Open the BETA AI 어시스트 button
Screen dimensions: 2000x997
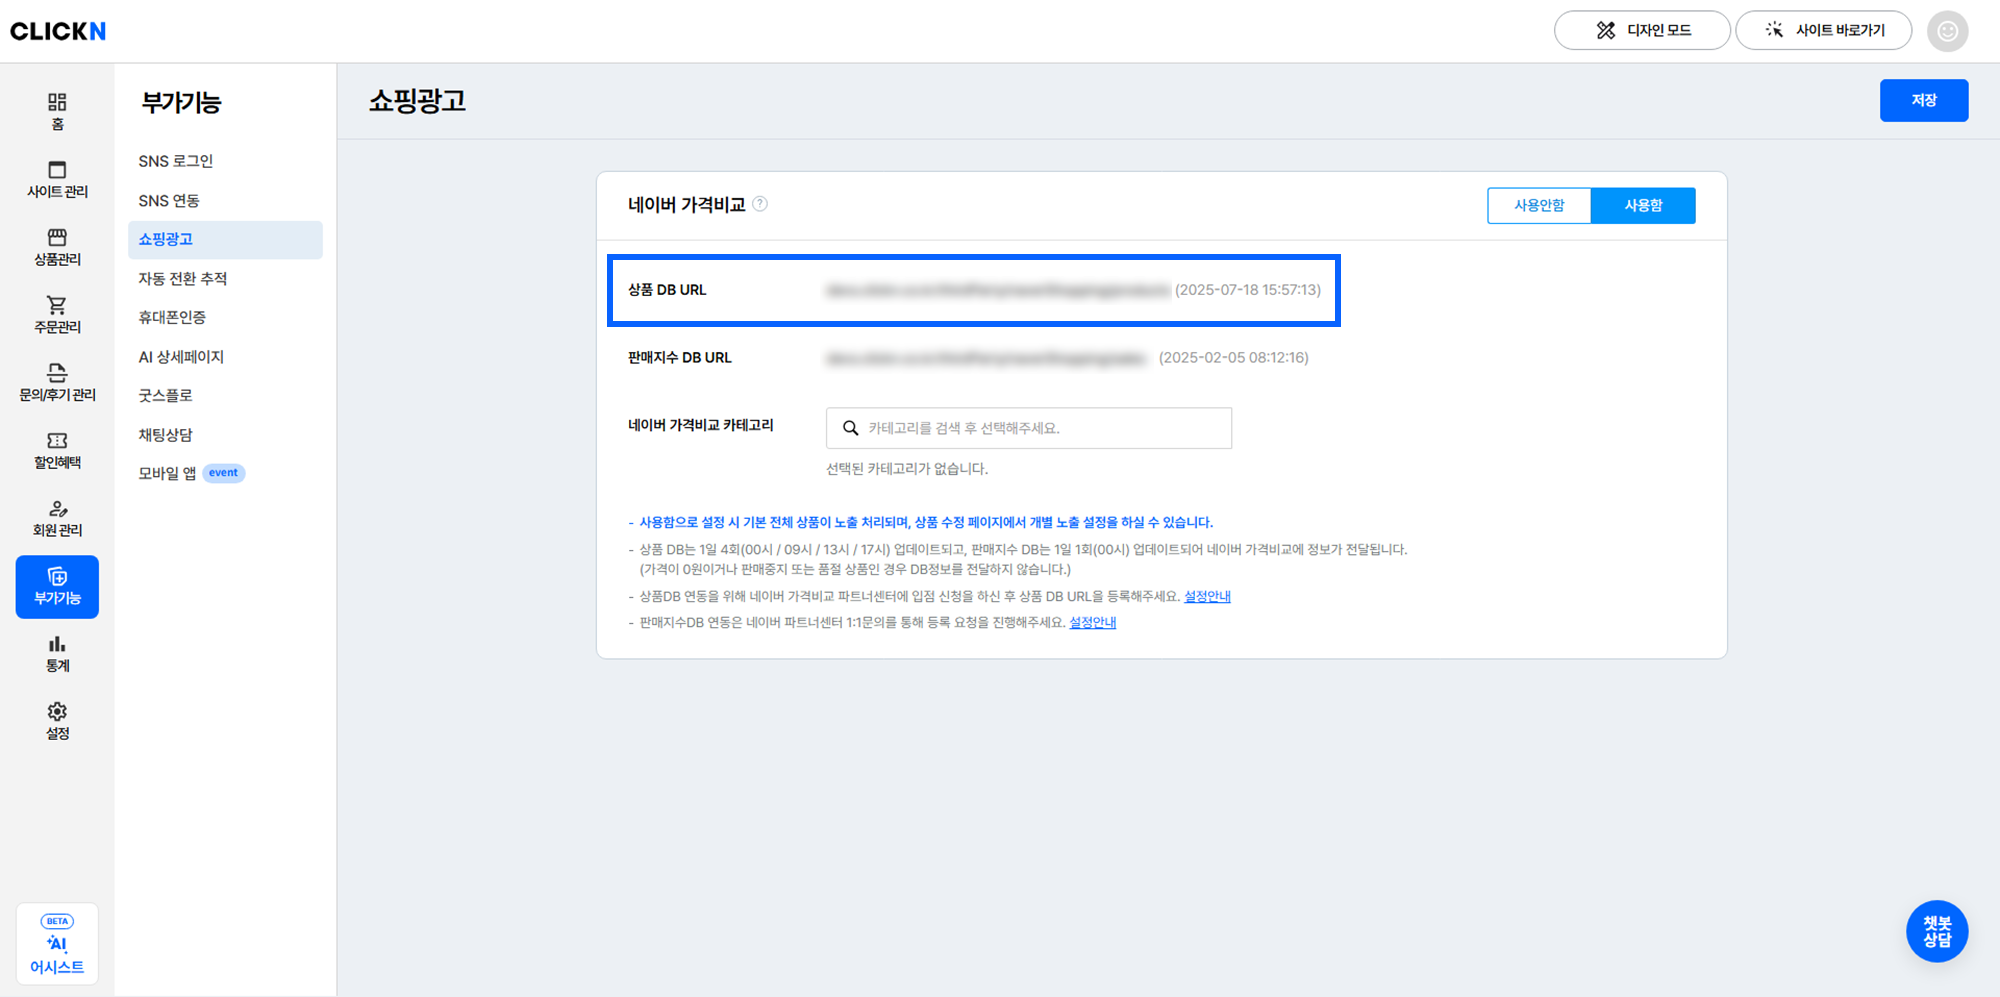(57, 944)
